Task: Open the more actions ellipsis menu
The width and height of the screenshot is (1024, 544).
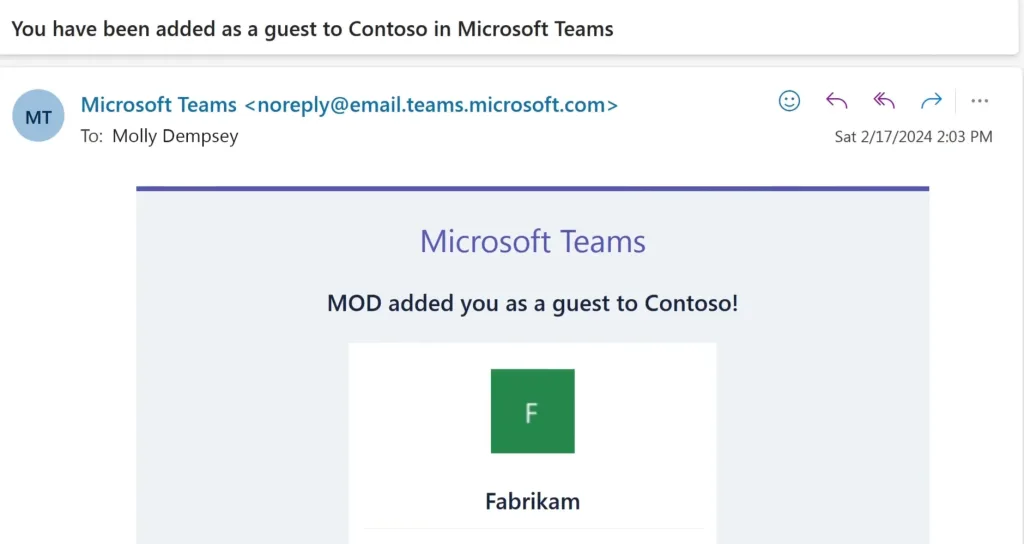Action: click(979, 101)
